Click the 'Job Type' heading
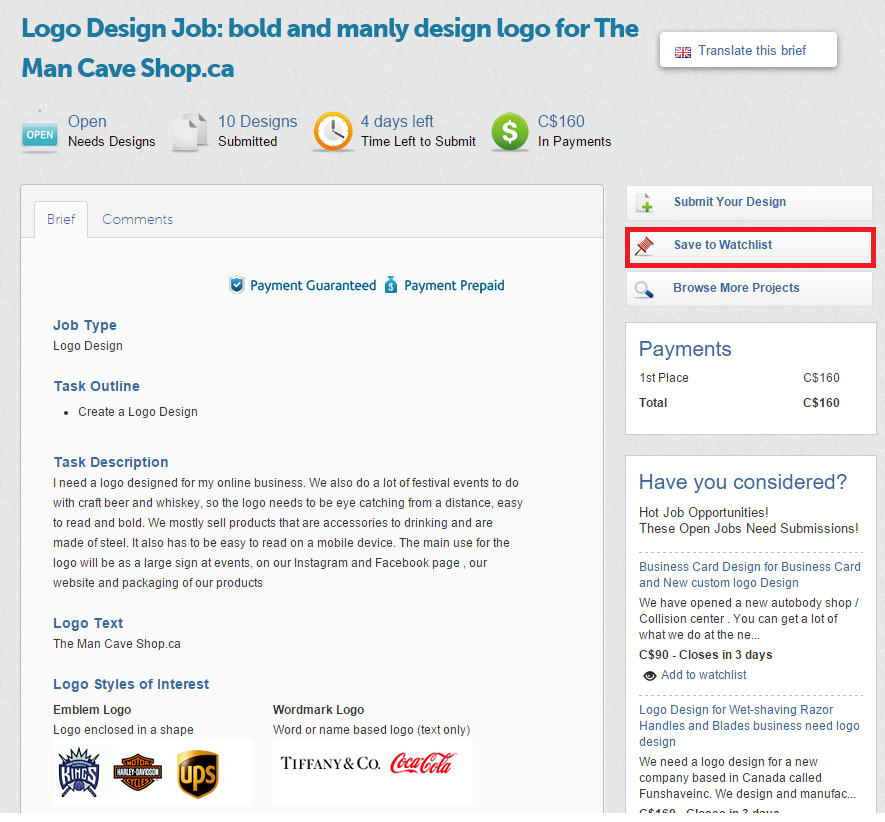The image size is (885, 822). coord(85,325)
